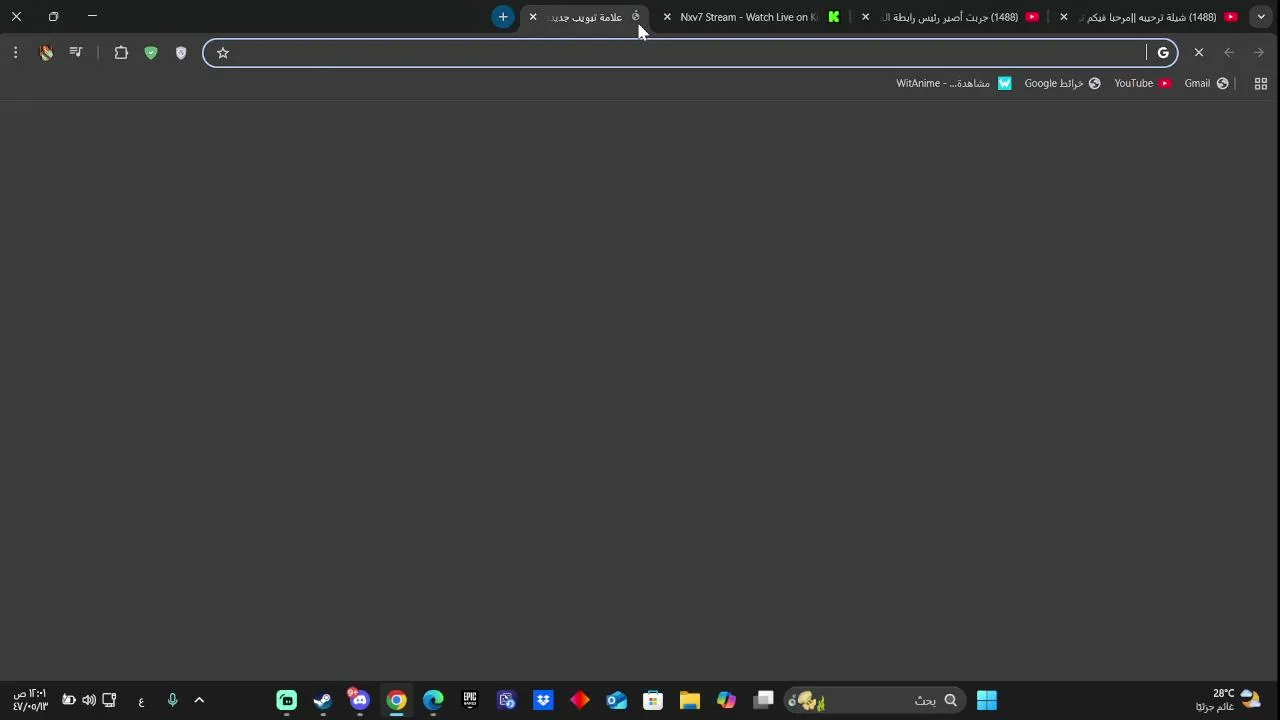This screenshot has height=720, width=1280.
Task: Open the green chat app on the taskbar
Action: [287, 700]
